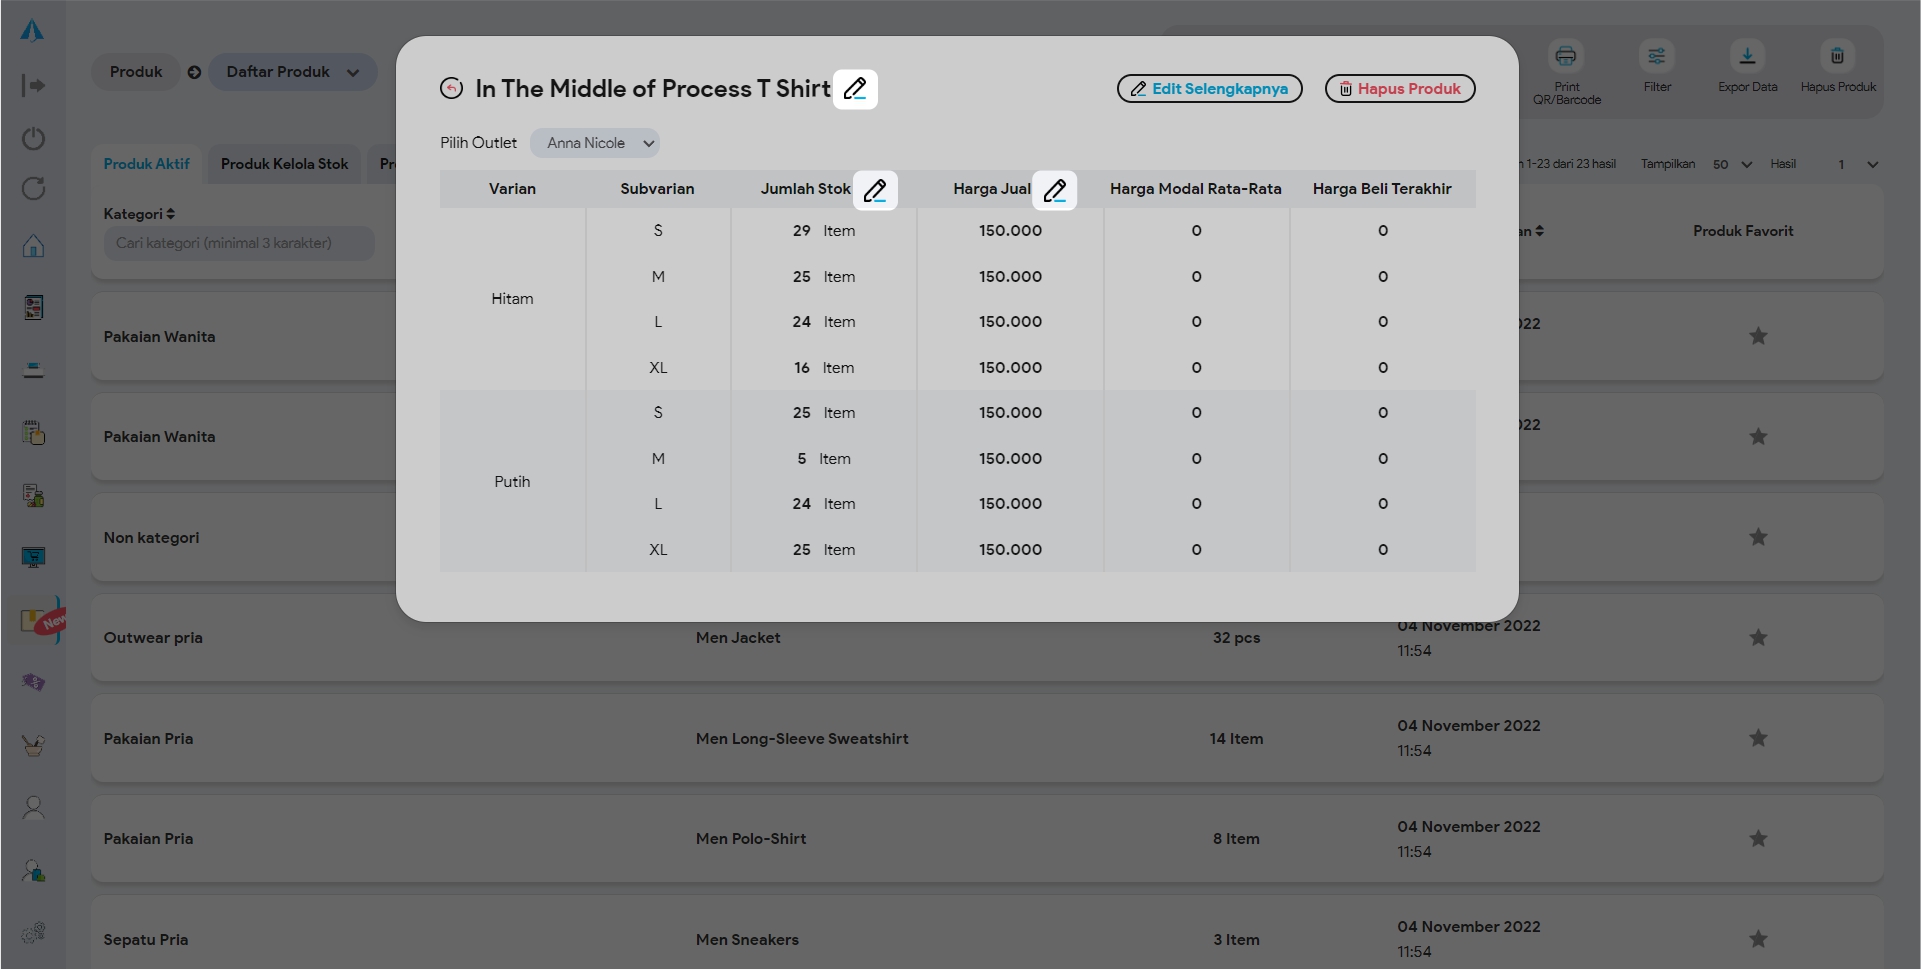Open the home icon in the sidebar
This screenshot has width=1921, height=970.
(33, 246)
